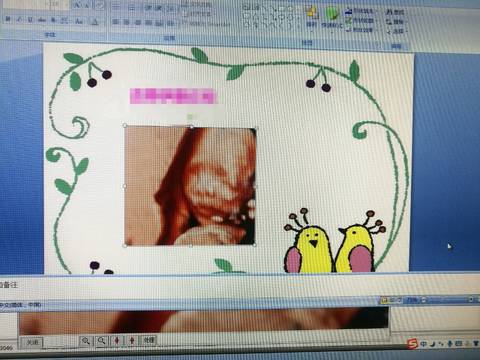Toggle Chinese/English mode on the IME bar
Viewport: 480px width, 360px height.
[x=423, y=343]
